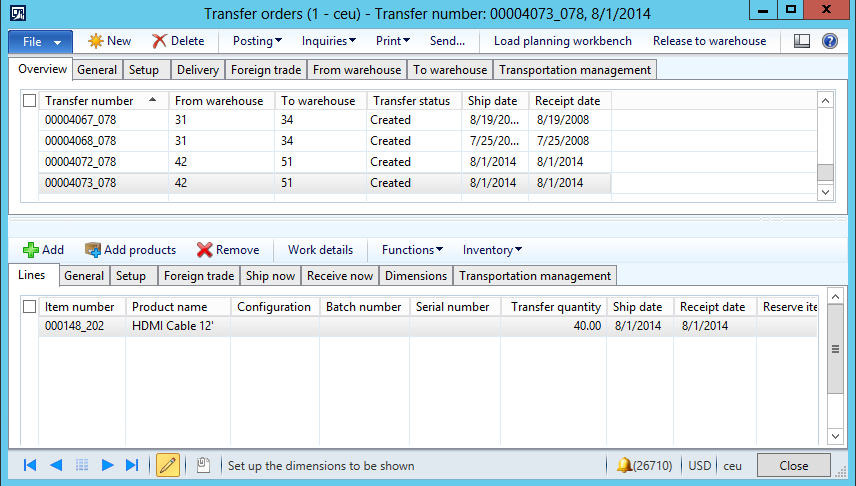Image resolution: width=856 pixels, height=486 pixels.
Task: Open the Ship now lines tab
Action: [x=270, y=276]
